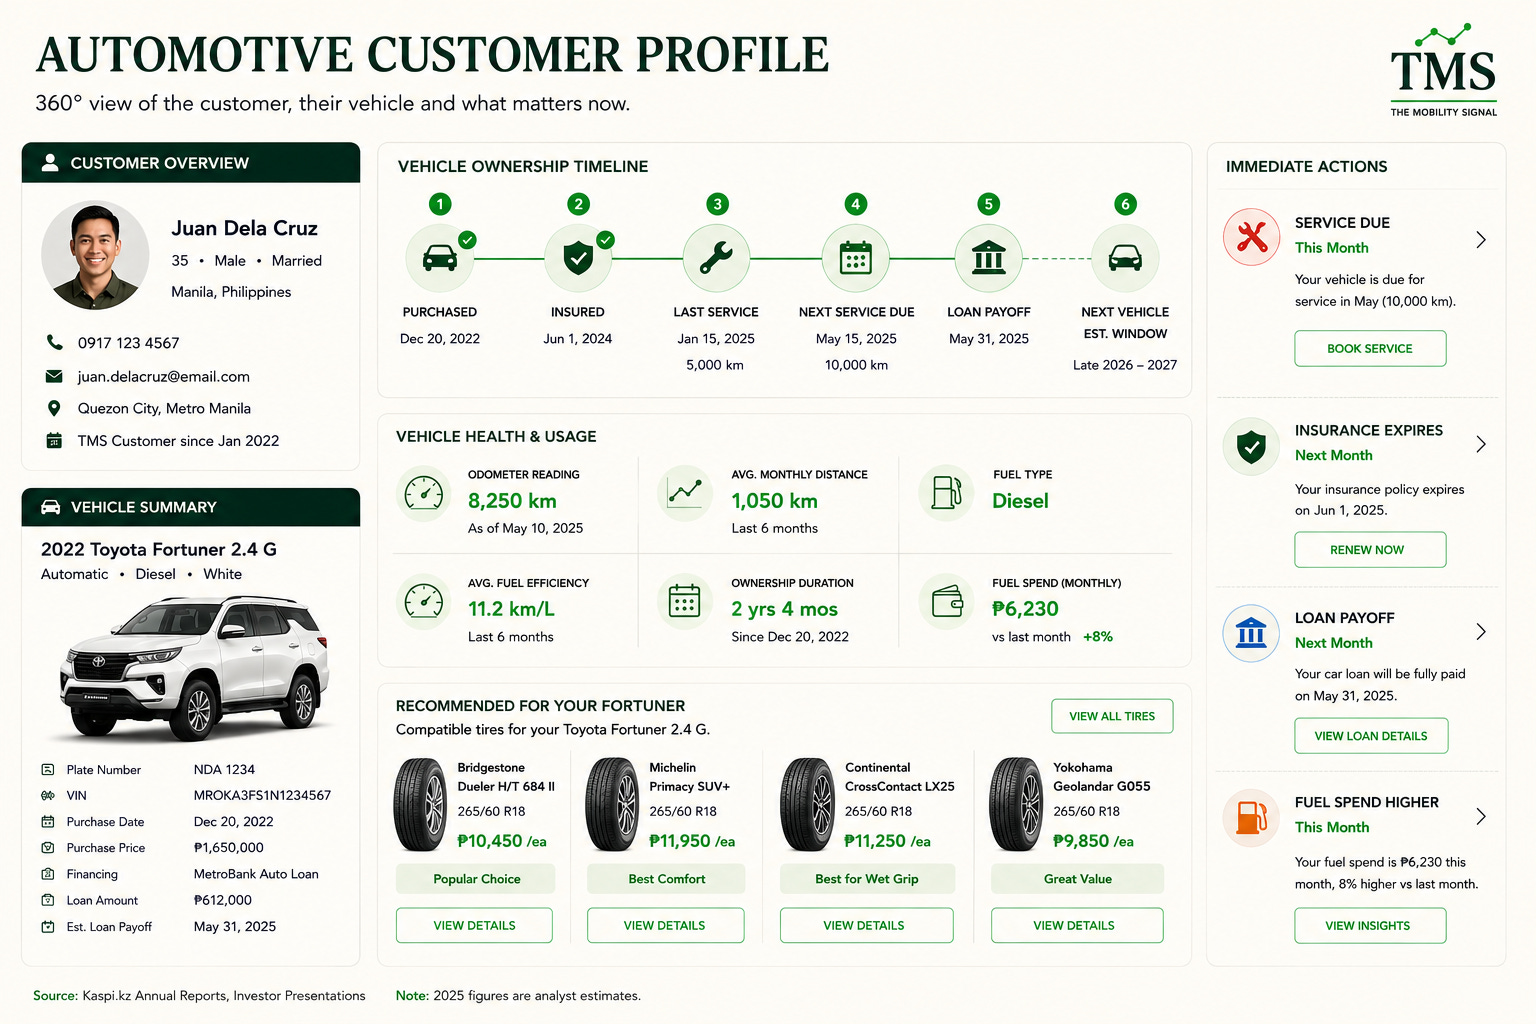Click the Loan Payoff bank timeline icon
1536x1024 pixels.
(x=988, y=258)
